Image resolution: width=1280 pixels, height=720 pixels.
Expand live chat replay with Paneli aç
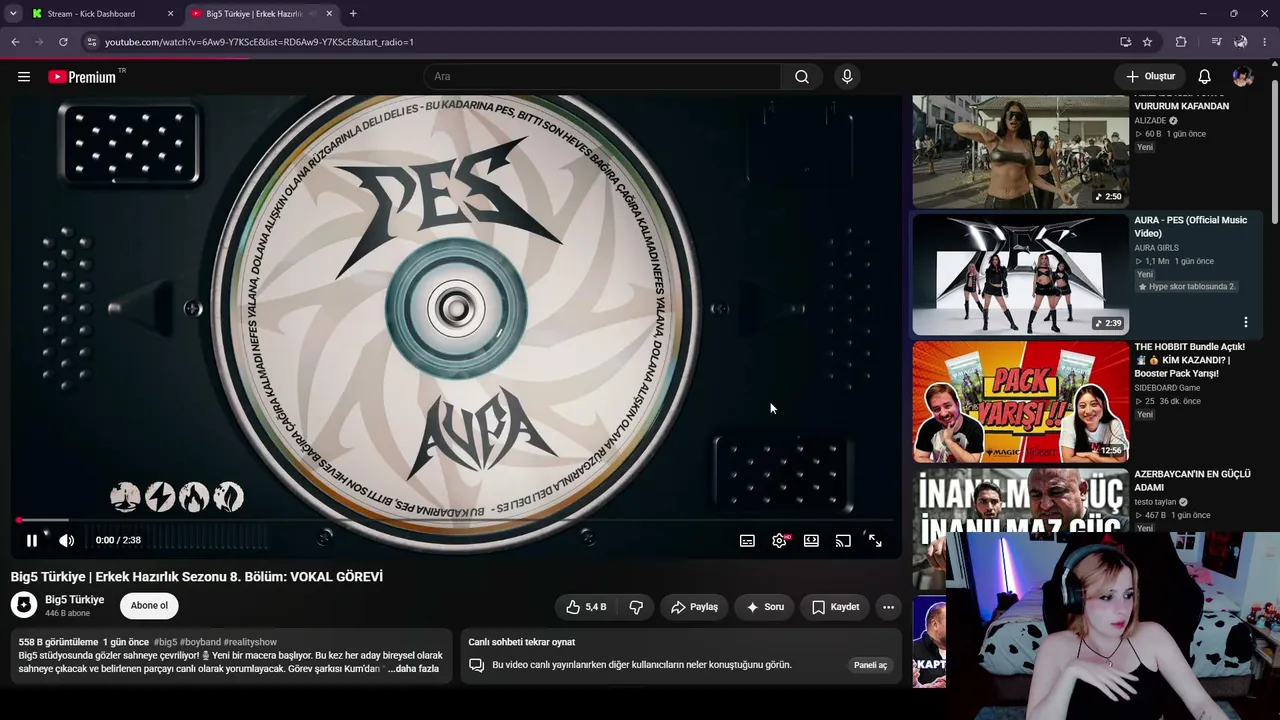870,665
